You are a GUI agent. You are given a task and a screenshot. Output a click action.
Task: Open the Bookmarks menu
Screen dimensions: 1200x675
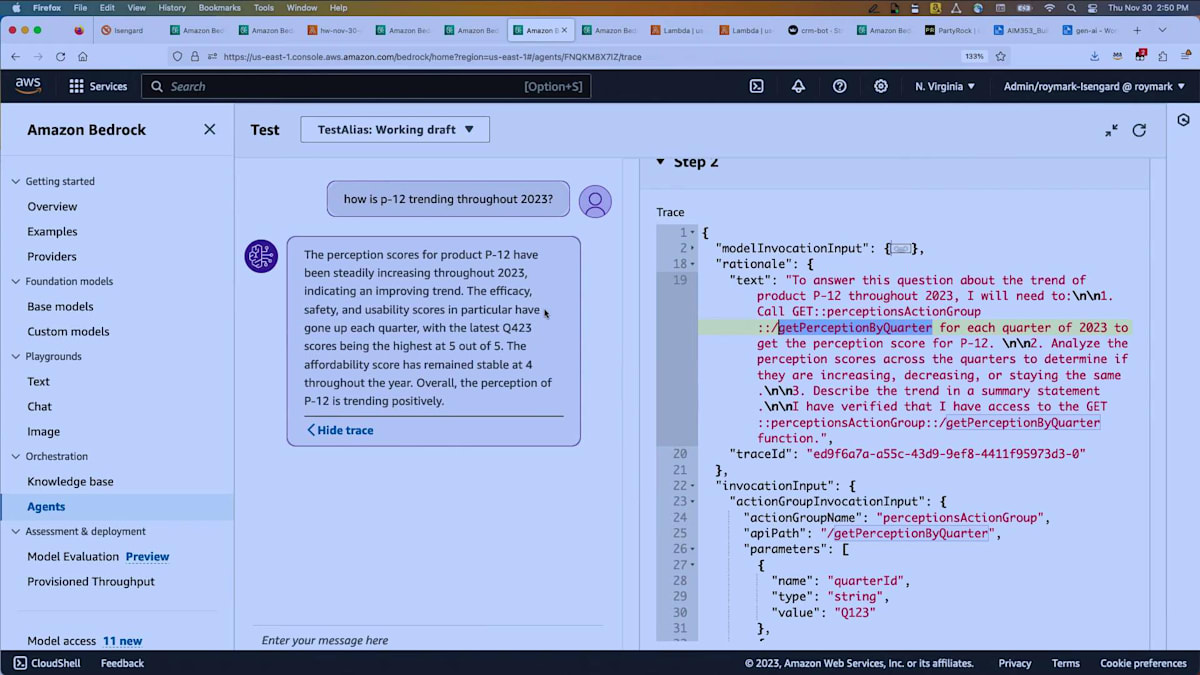click(x=219, y=7)
